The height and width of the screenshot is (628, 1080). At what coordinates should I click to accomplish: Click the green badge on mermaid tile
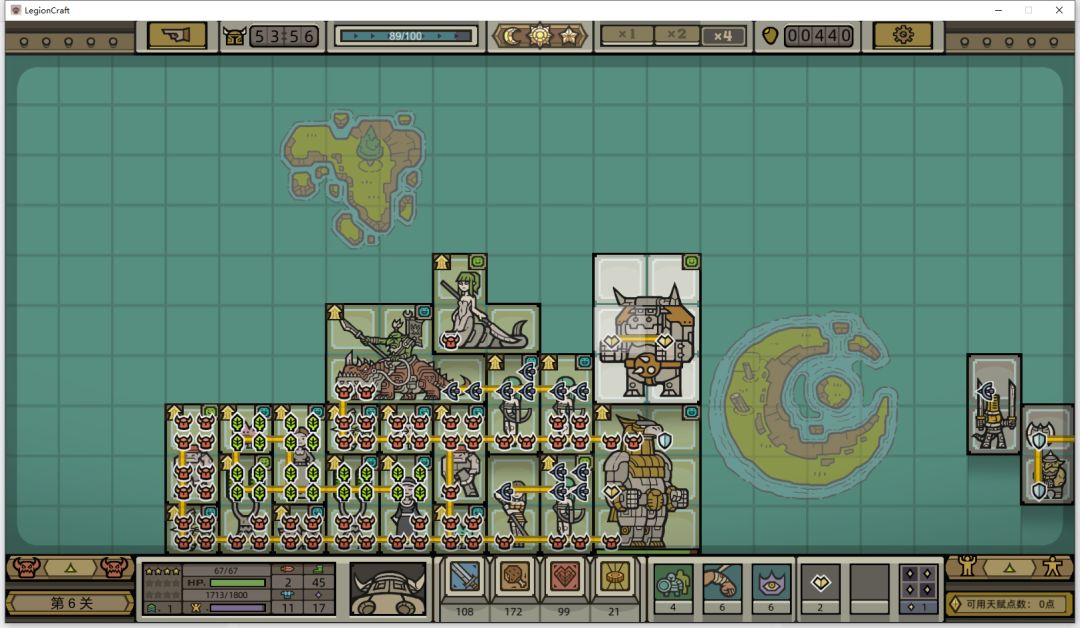pyautogui.click(x=477, y=262)
